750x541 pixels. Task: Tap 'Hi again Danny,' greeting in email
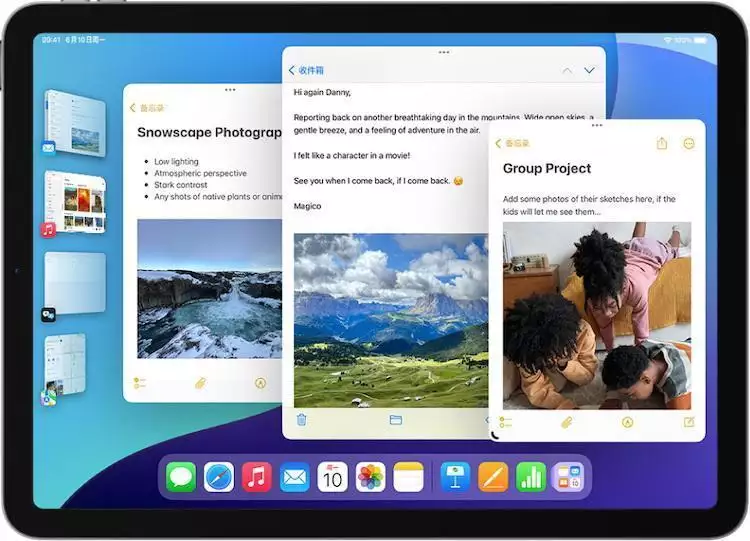tap(322, 92)
